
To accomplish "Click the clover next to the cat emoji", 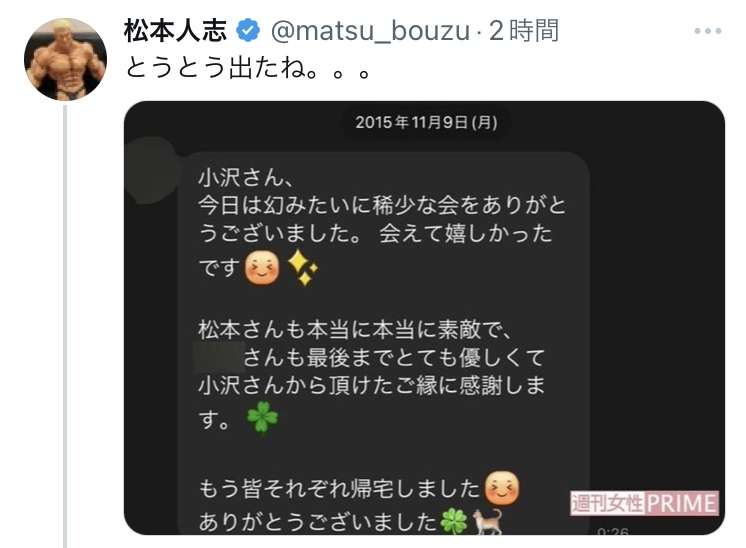I will [453, 521].
